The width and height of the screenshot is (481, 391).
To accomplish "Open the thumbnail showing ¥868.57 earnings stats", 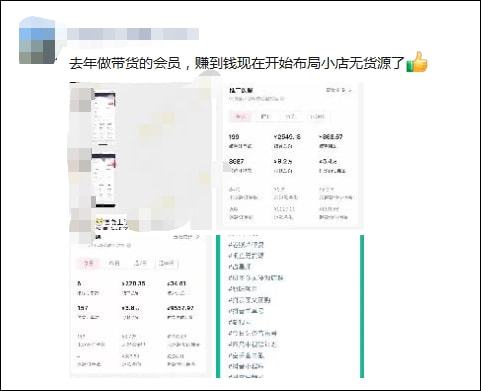I will coord(290,156).
